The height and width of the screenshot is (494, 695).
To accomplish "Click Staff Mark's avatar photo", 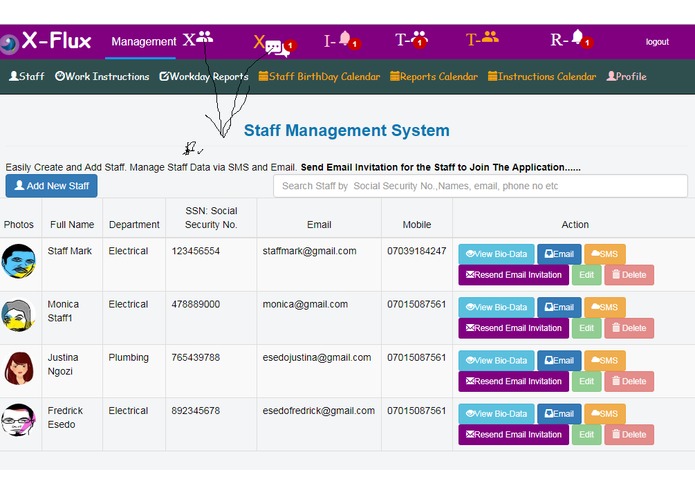I will [x=19, y=261].
